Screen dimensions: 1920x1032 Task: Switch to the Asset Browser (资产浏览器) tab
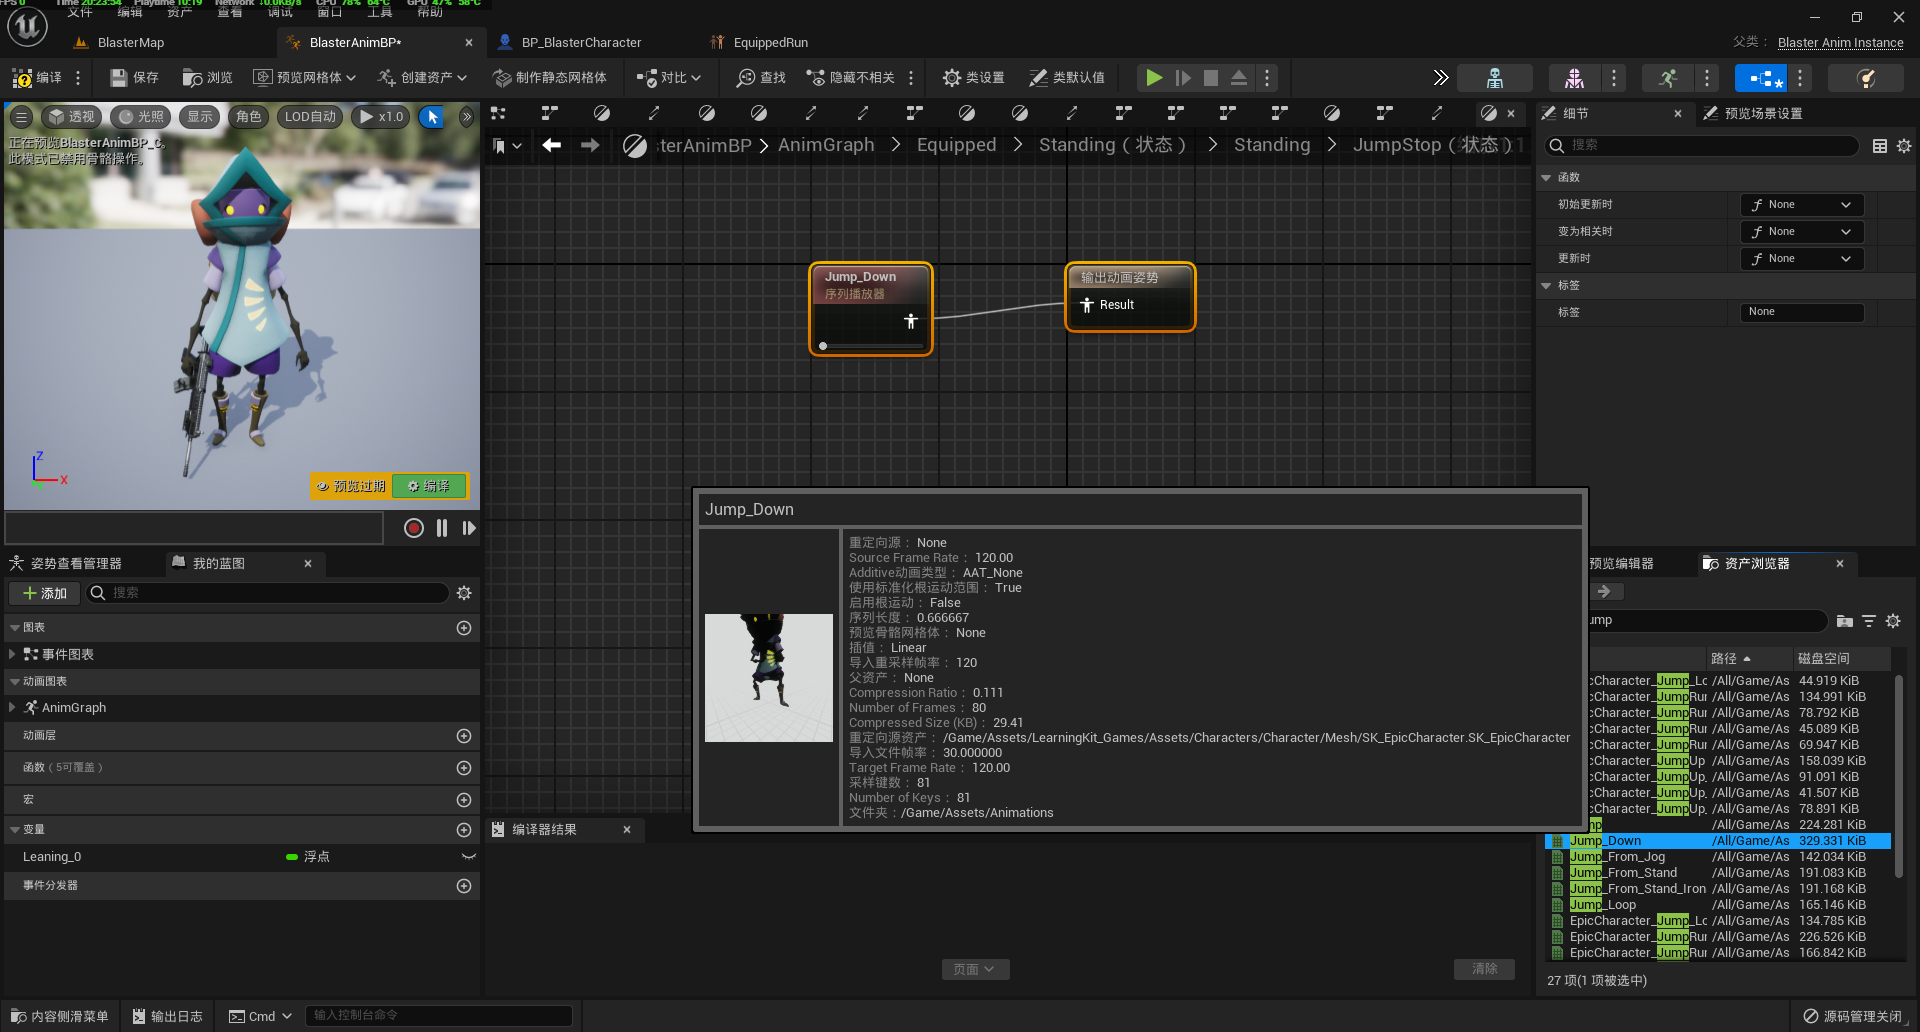tap(1757, 564)
